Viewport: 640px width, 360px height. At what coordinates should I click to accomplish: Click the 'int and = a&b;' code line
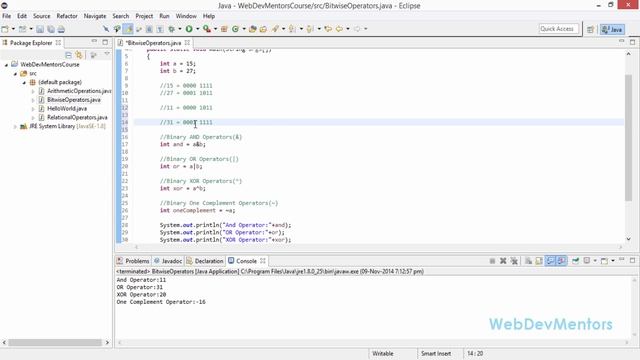pyautogui.click(x=183, y=144)
